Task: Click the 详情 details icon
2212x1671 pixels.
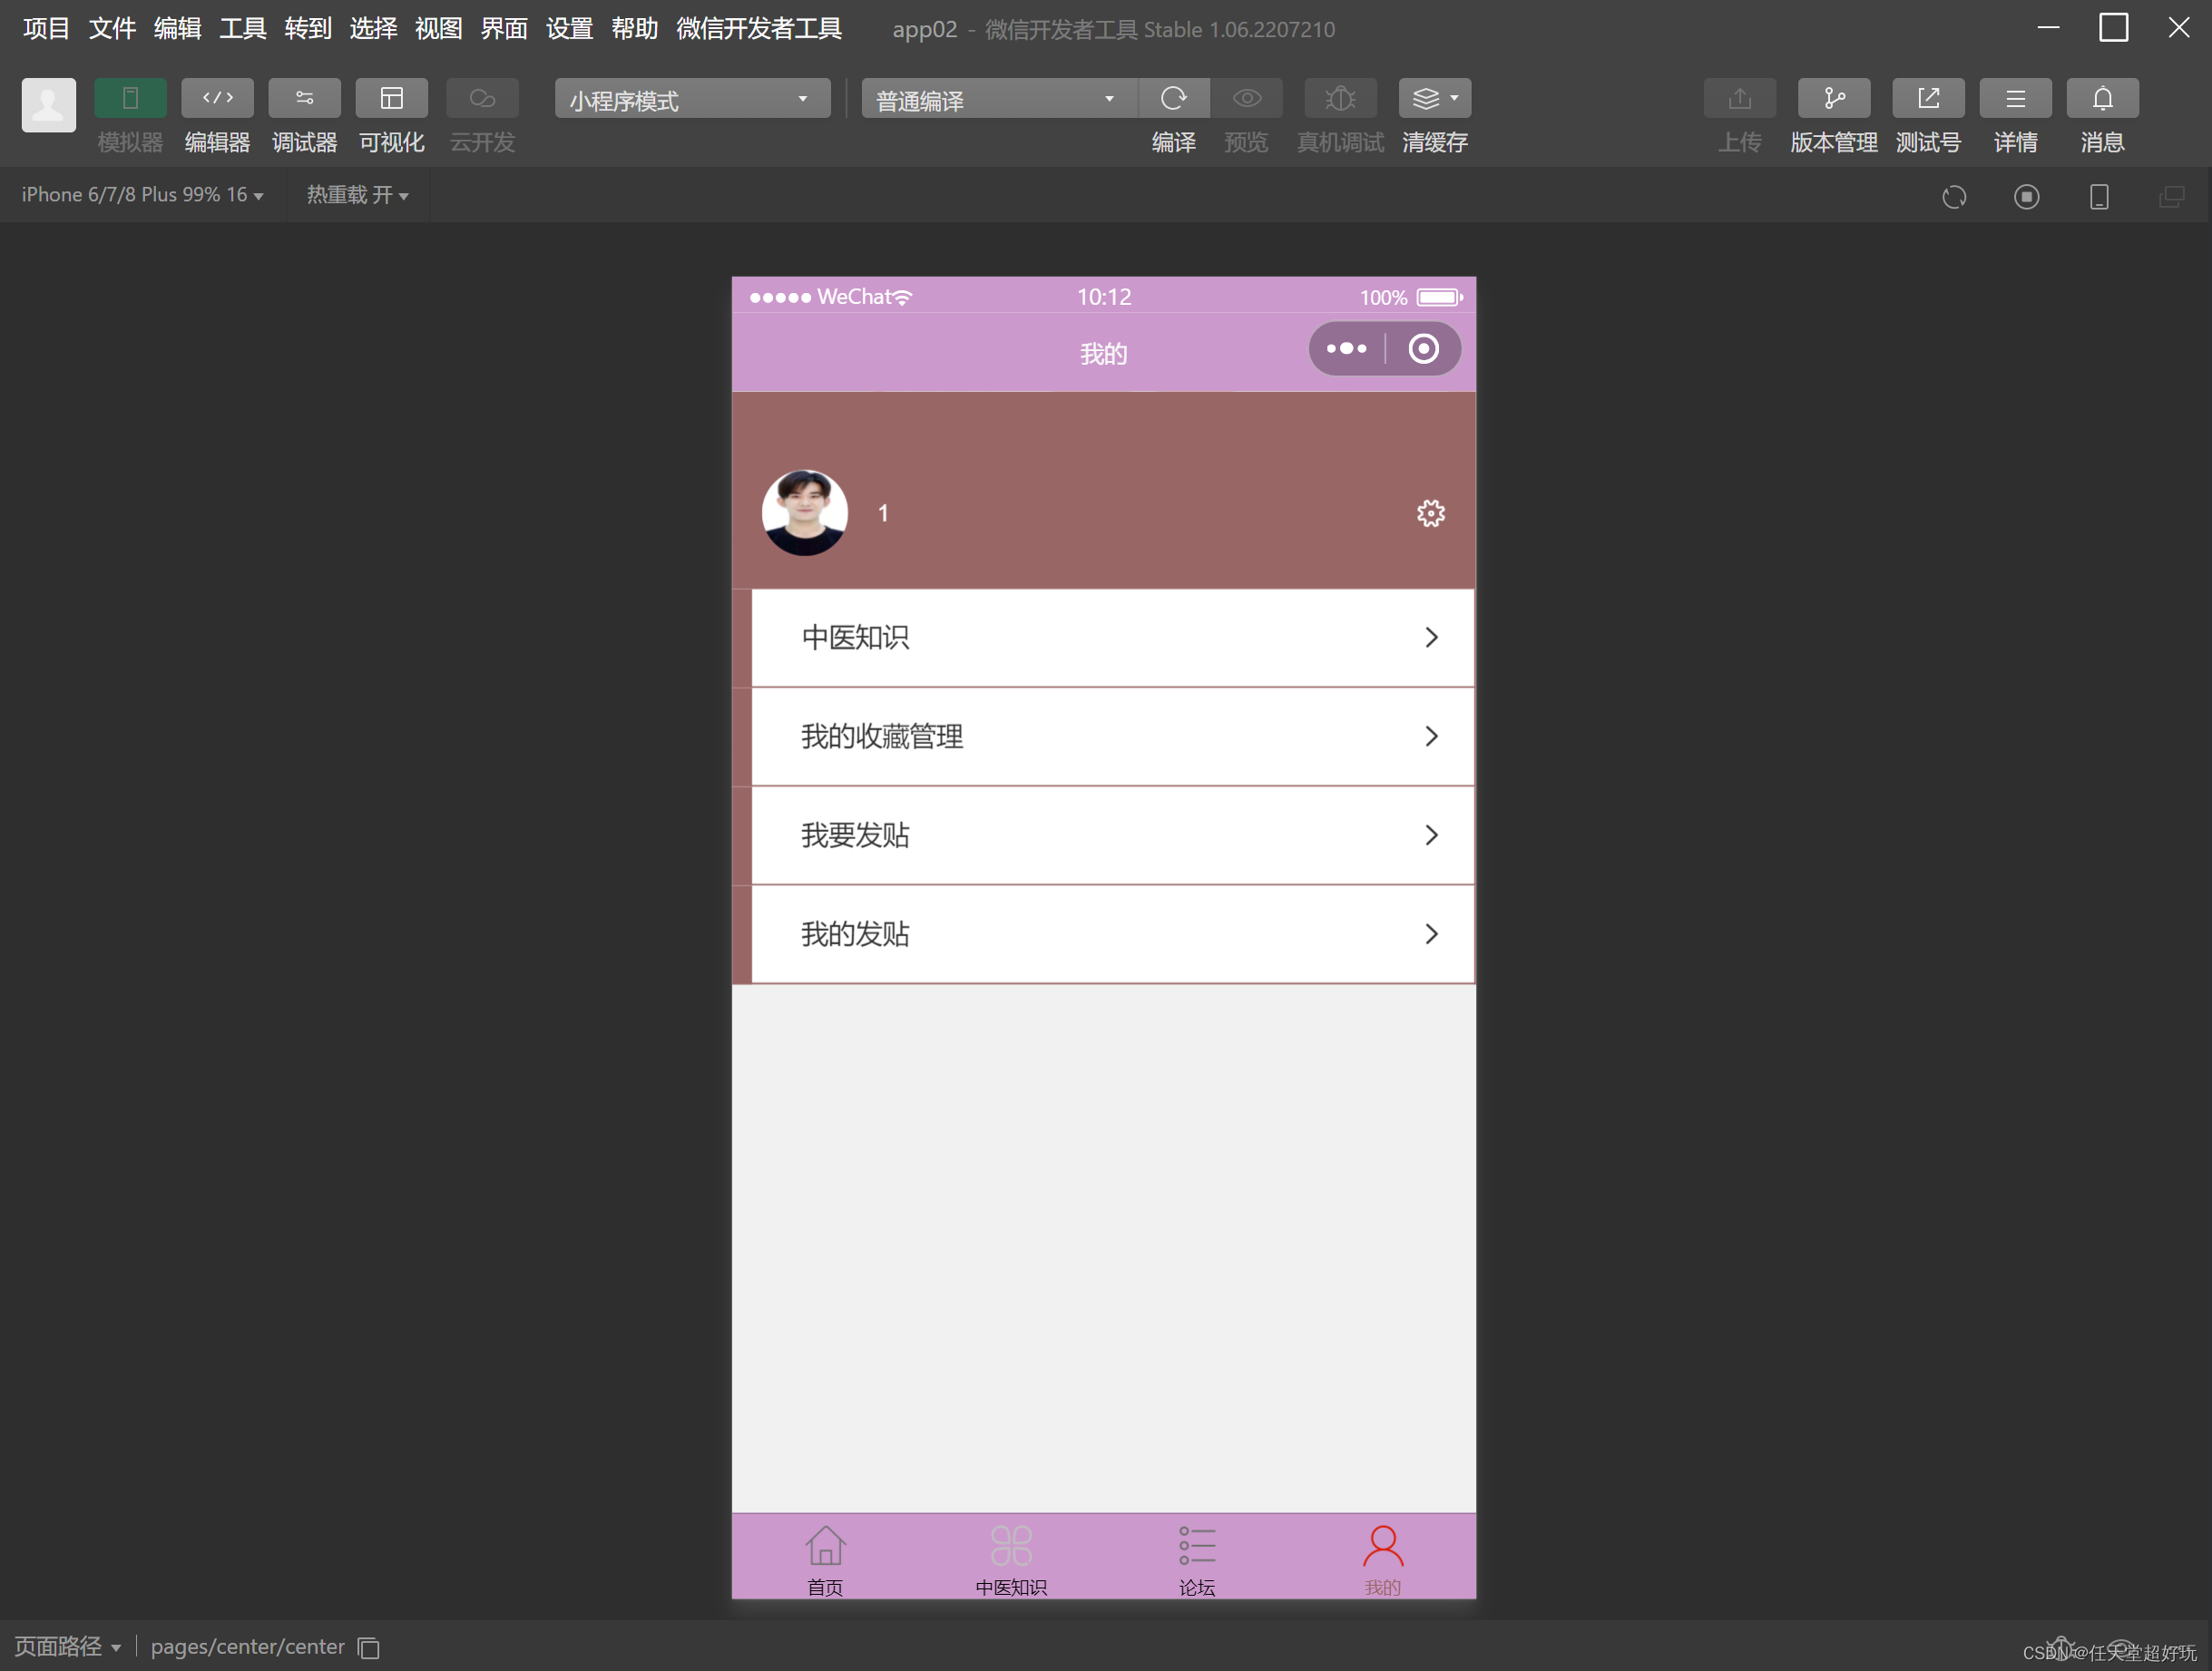Action: click(2015, 98)
